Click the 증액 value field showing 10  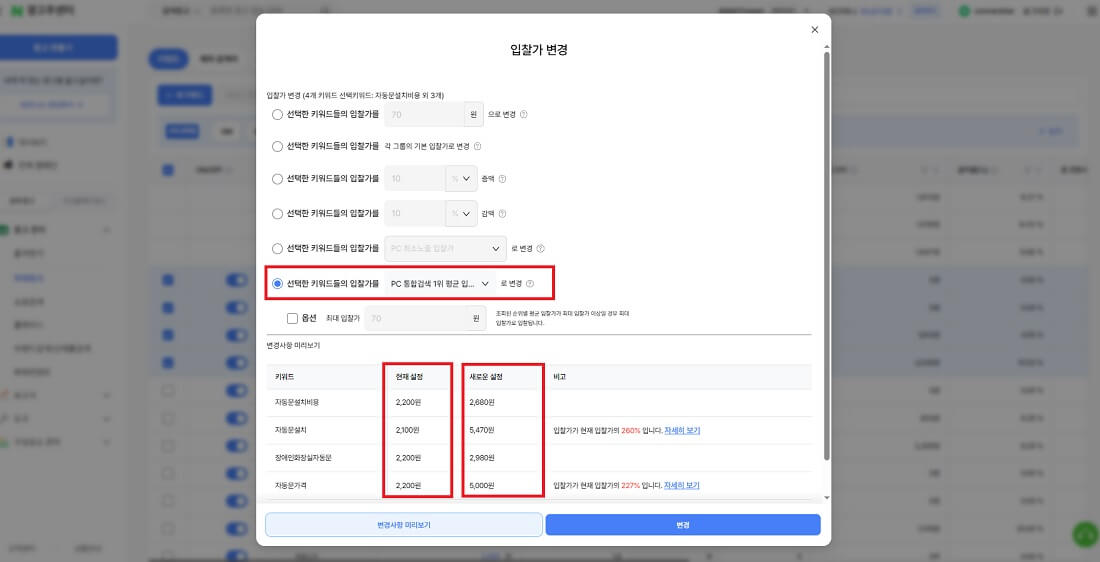coord(415,179)
